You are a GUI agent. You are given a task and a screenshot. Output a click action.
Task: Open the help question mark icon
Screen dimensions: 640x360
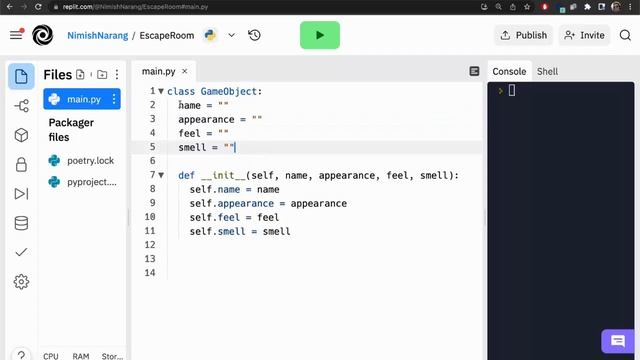pos(21,354)
